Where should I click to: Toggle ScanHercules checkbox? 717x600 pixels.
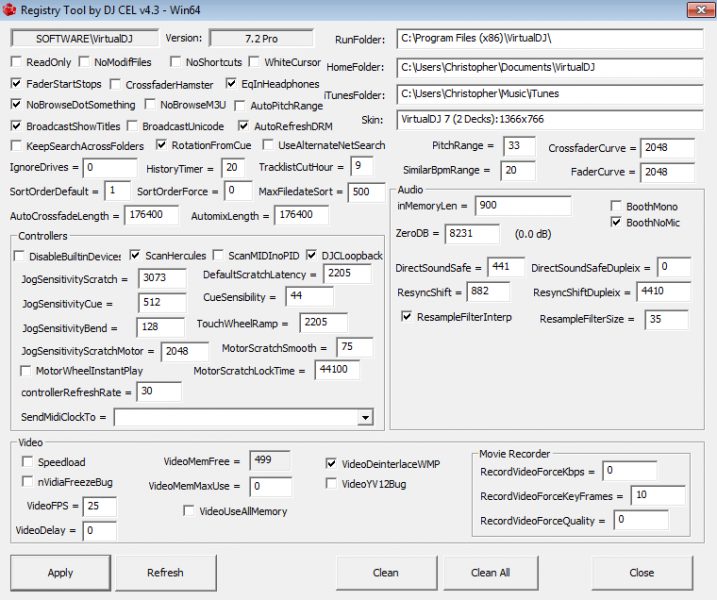pos(135,255)
